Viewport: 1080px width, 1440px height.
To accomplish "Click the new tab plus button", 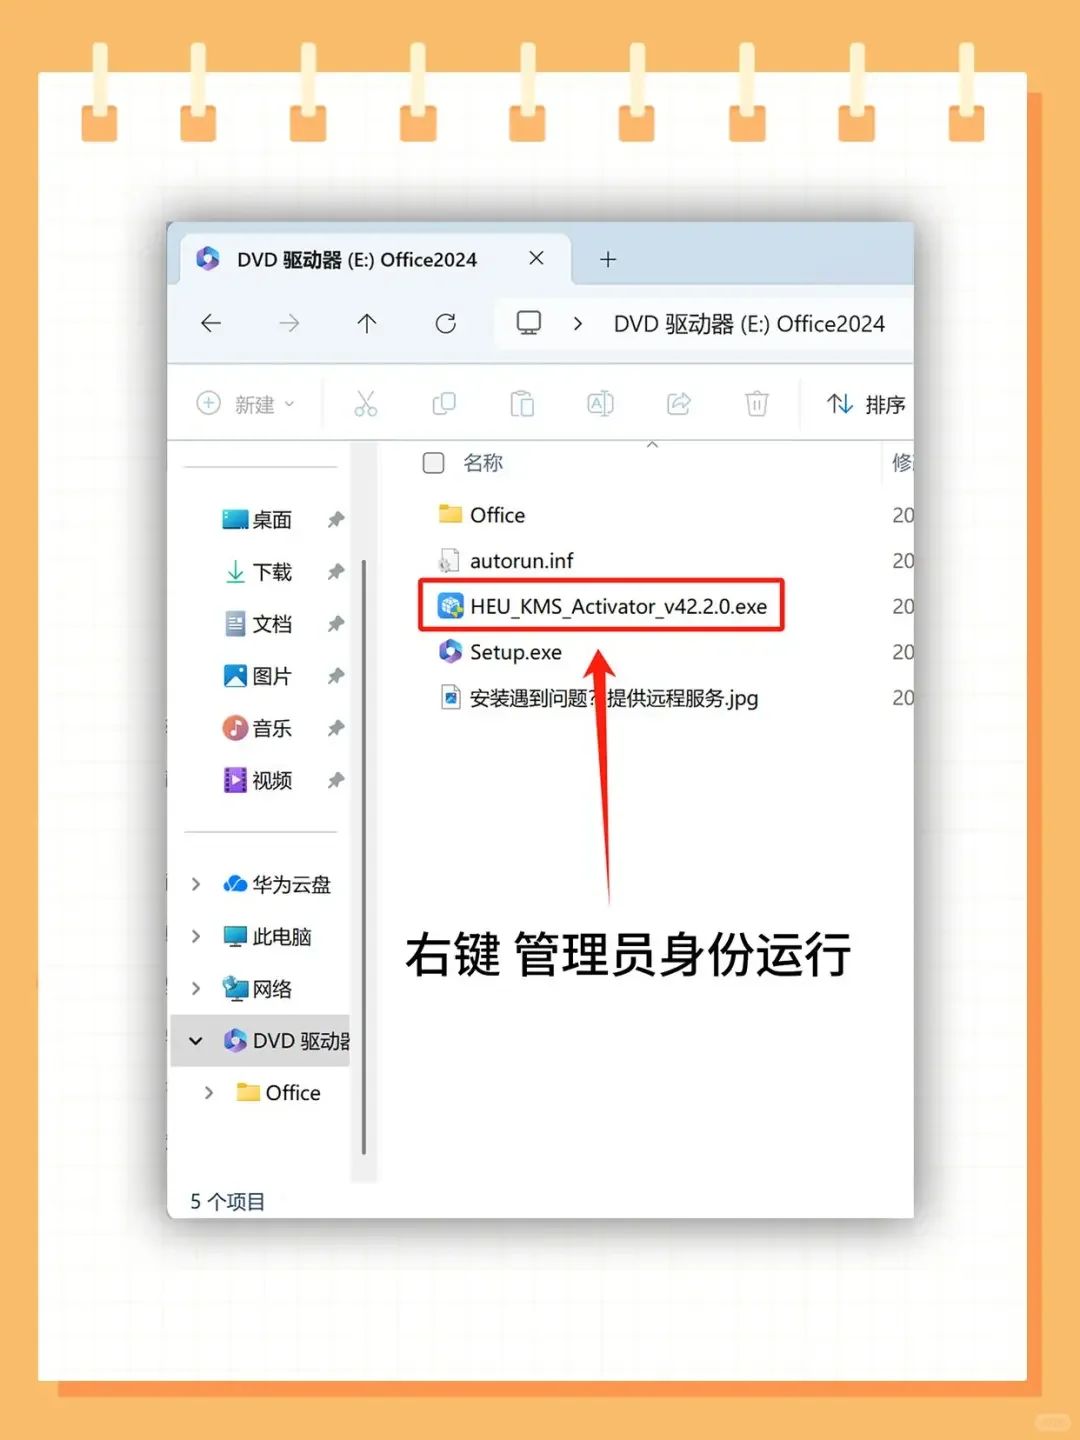I will coord(607,259).
